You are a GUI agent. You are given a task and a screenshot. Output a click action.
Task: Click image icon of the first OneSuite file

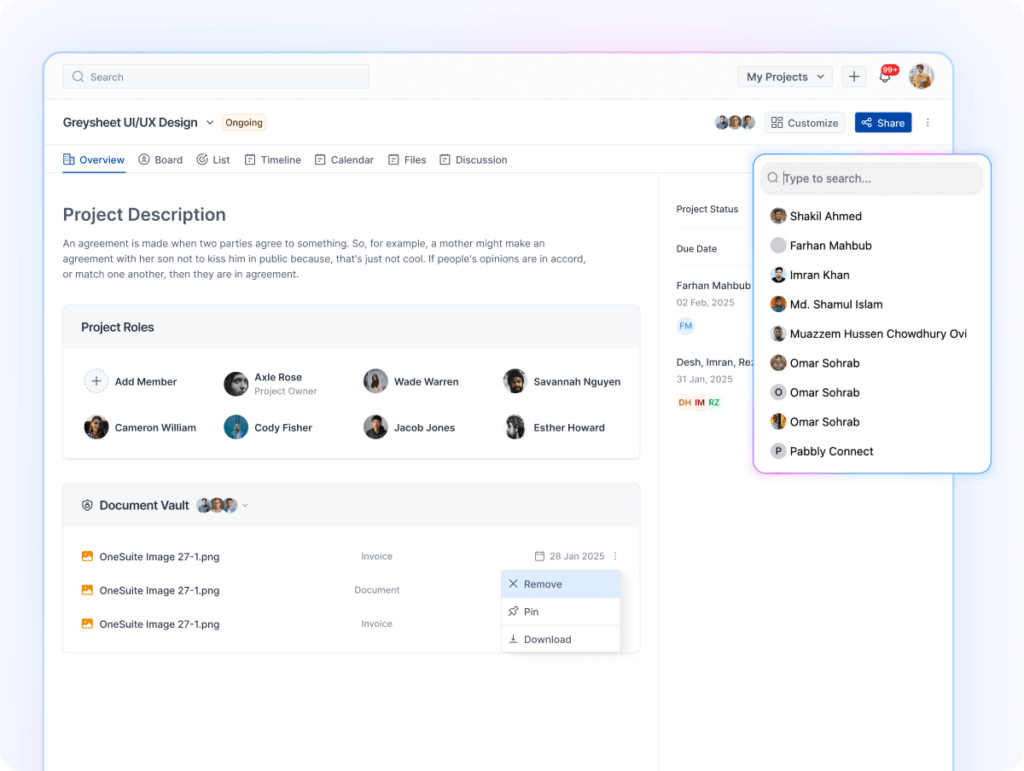(x=87, y=556)
